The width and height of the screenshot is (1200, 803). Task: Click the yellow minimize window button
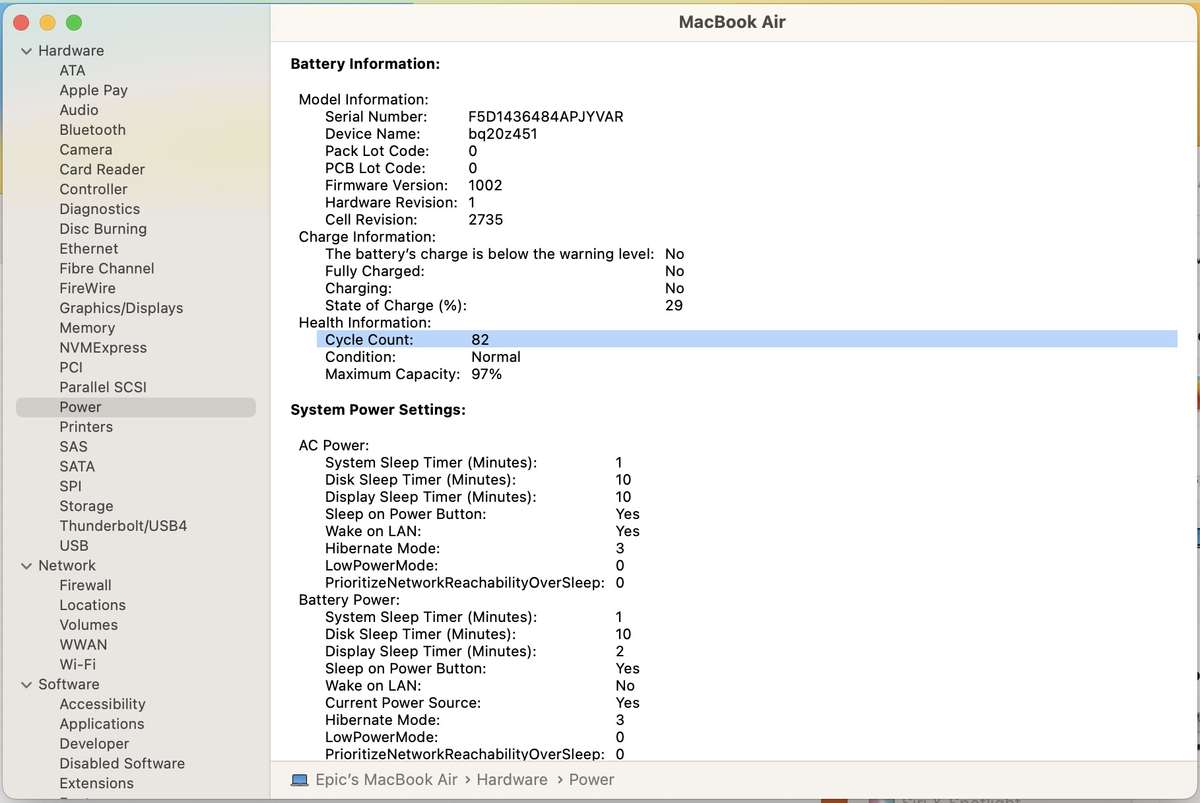[47, 22]
